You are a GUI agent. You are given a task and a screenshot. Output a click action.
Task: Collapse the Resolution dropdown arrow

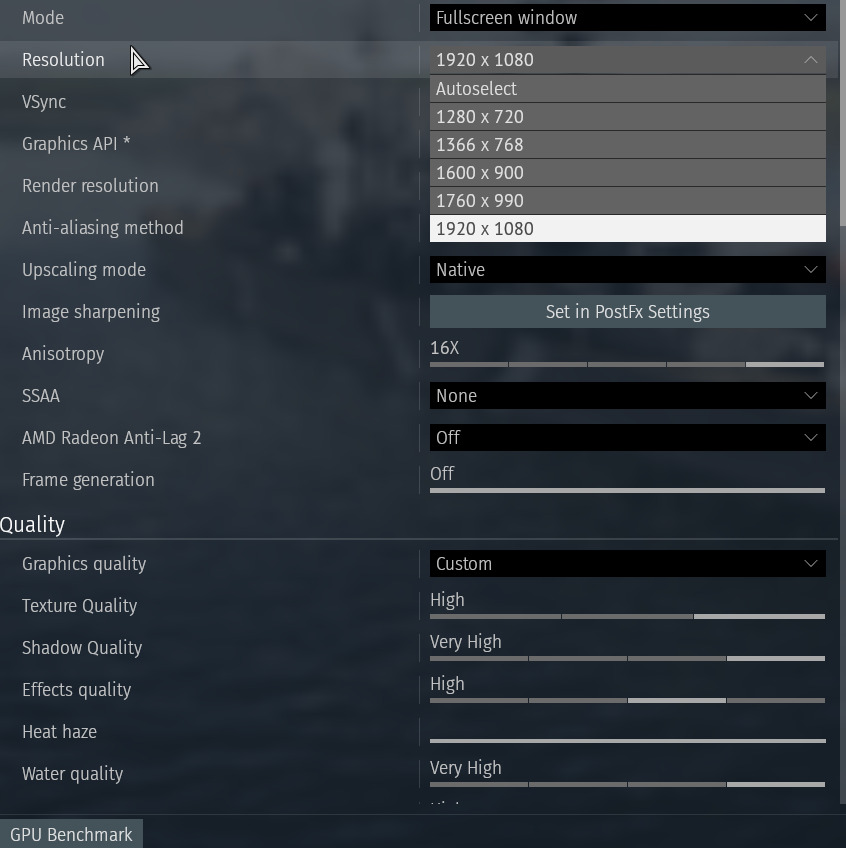[810, 60]
